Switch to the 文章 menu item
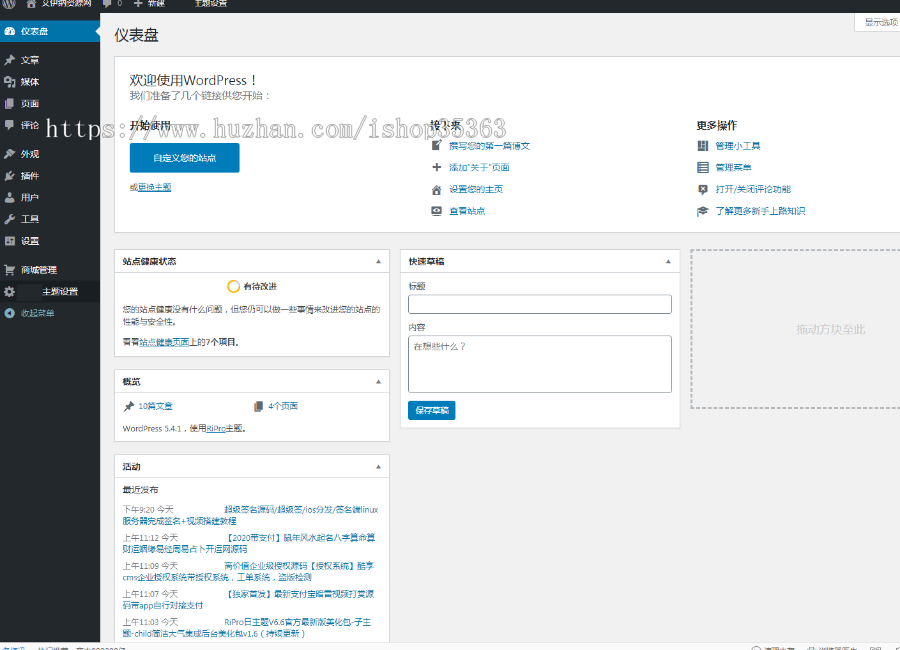The width and height of the screenshot is (900, 650). pos(32,59)
